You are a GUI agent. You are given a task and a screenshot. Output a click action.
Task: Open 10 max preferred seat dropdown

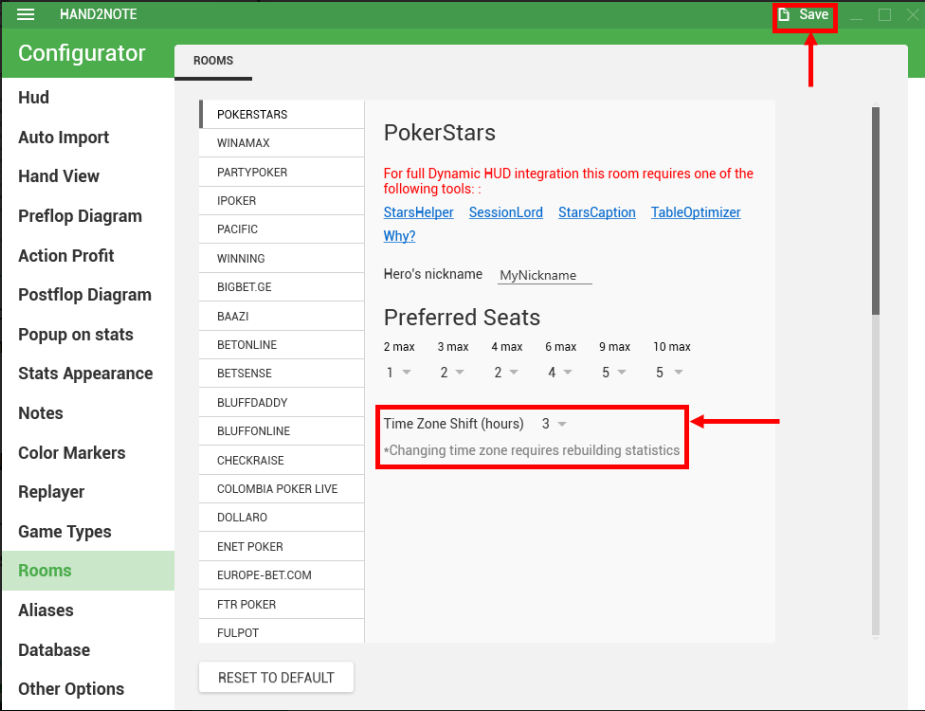point(669,372)
